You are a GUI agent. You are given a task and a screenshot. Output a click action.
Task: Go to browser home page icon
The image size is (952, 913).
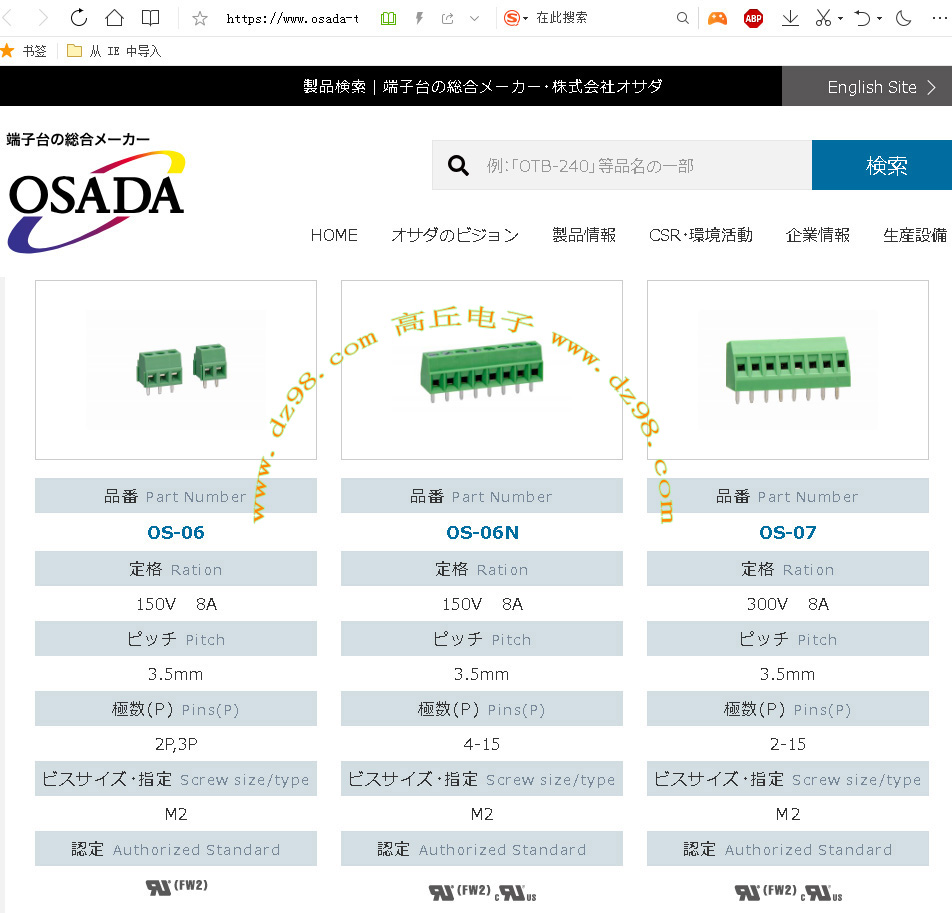click(x=114, y=18)
